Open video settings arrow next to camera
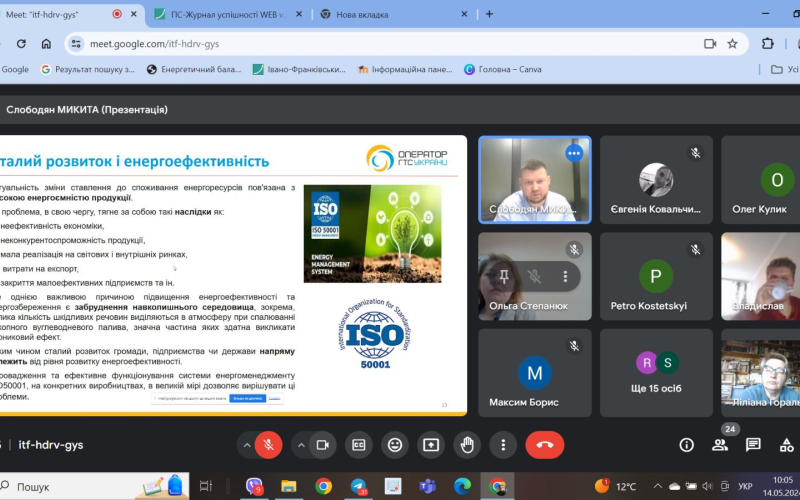The image size is (800, 500). (301, 445)
